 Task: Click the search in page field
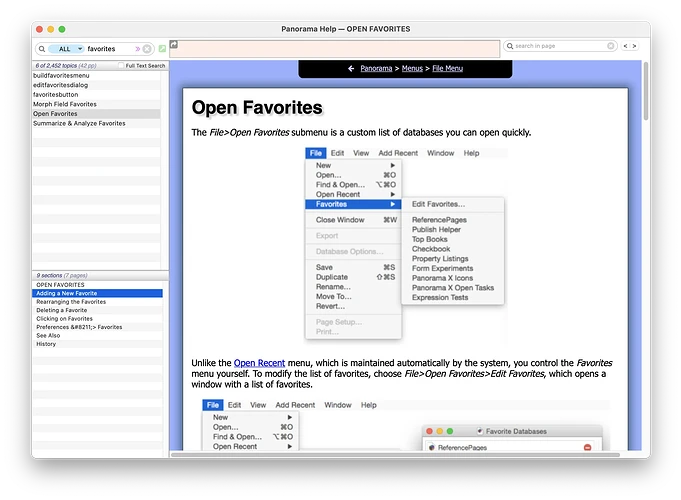[x=560, y=46]
